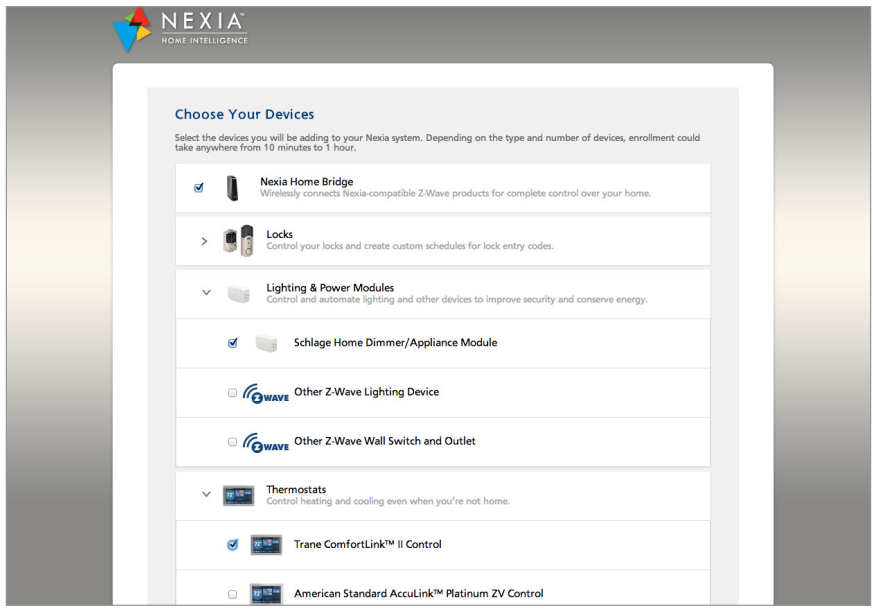
Task: Click the Nexia Home Bridge title
Action: 307,182
